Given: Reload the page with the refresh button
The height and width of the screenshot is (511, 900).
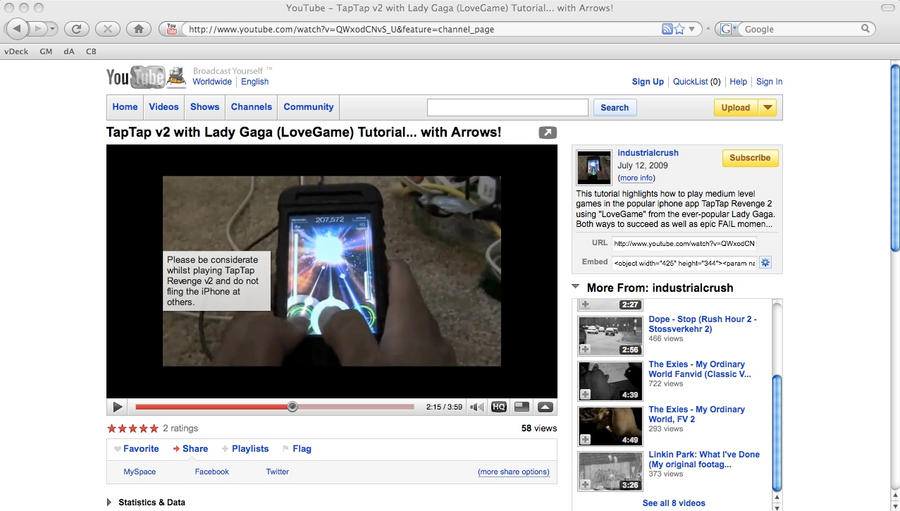Looking at the screenshot, I should [76, 28].
